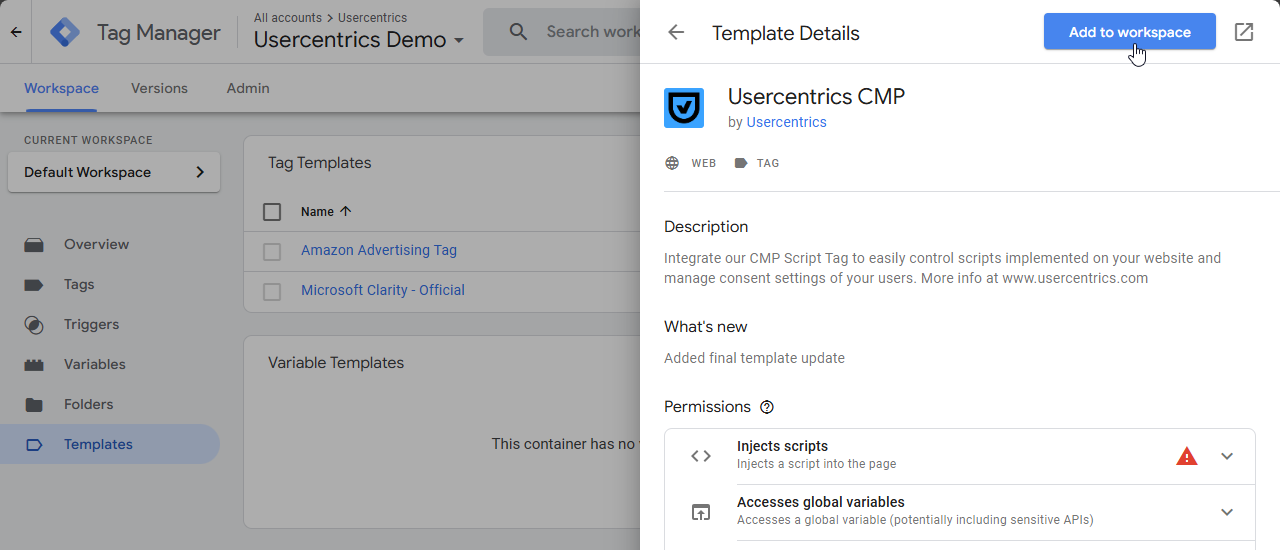
Task: Click the search magnifier icon
Action: [x=518, y=32]
